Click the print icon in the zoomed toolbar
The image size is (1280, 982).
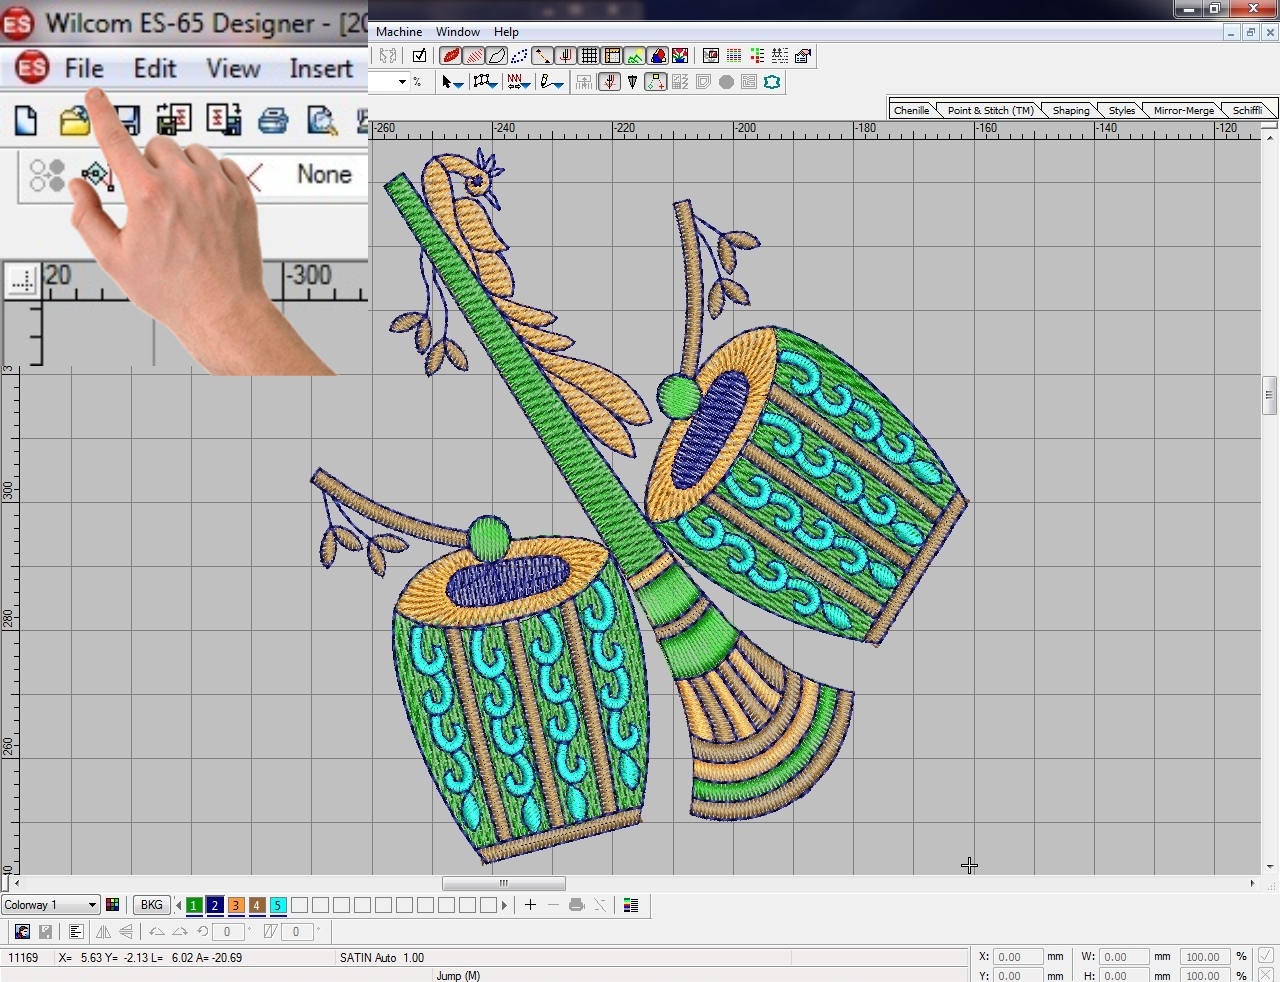(x=272, y=121)
